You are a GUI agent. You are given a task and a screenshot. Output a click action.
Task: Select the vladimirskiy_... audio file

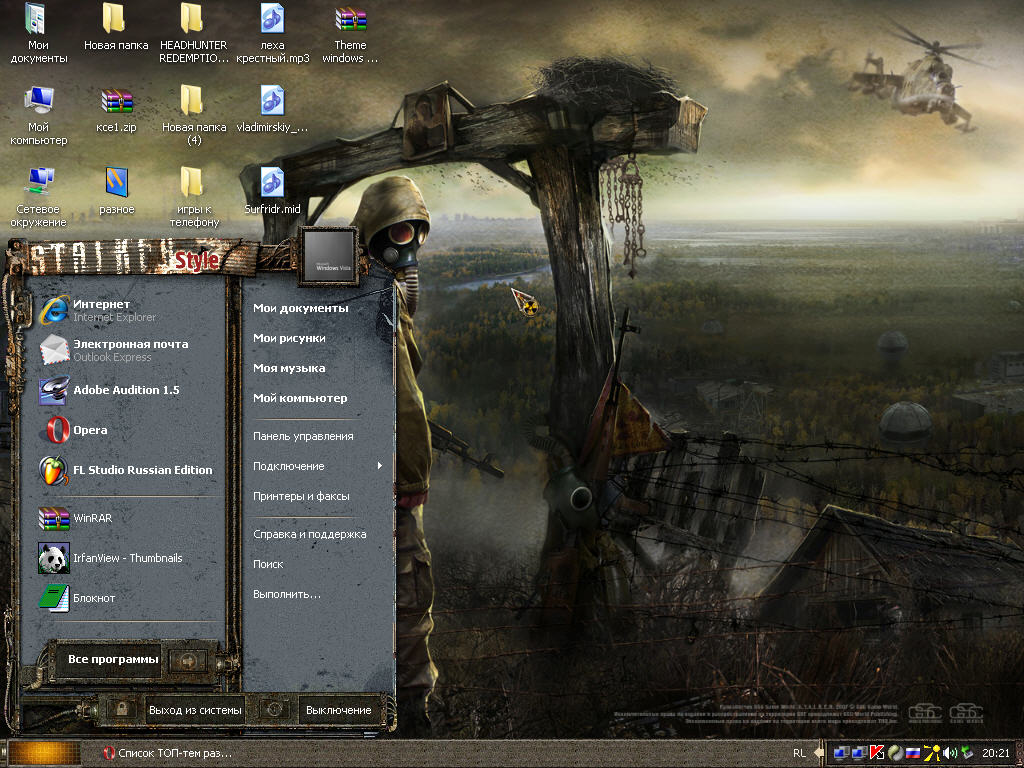(x=272, y=110)
